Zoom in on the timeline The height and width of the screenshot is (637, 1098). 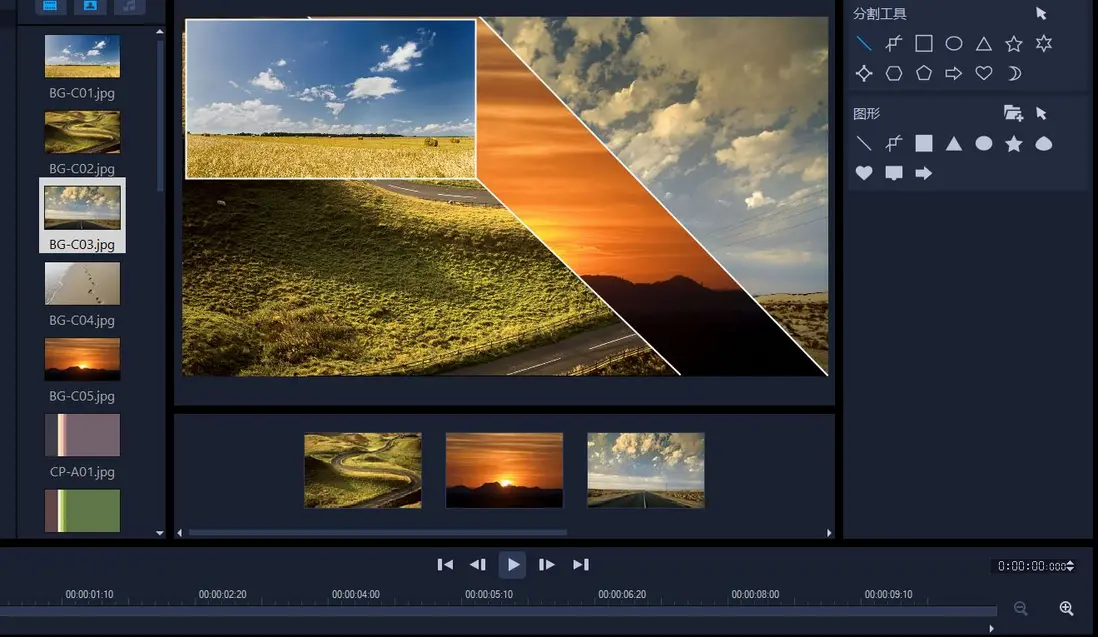click(1066, 608)
